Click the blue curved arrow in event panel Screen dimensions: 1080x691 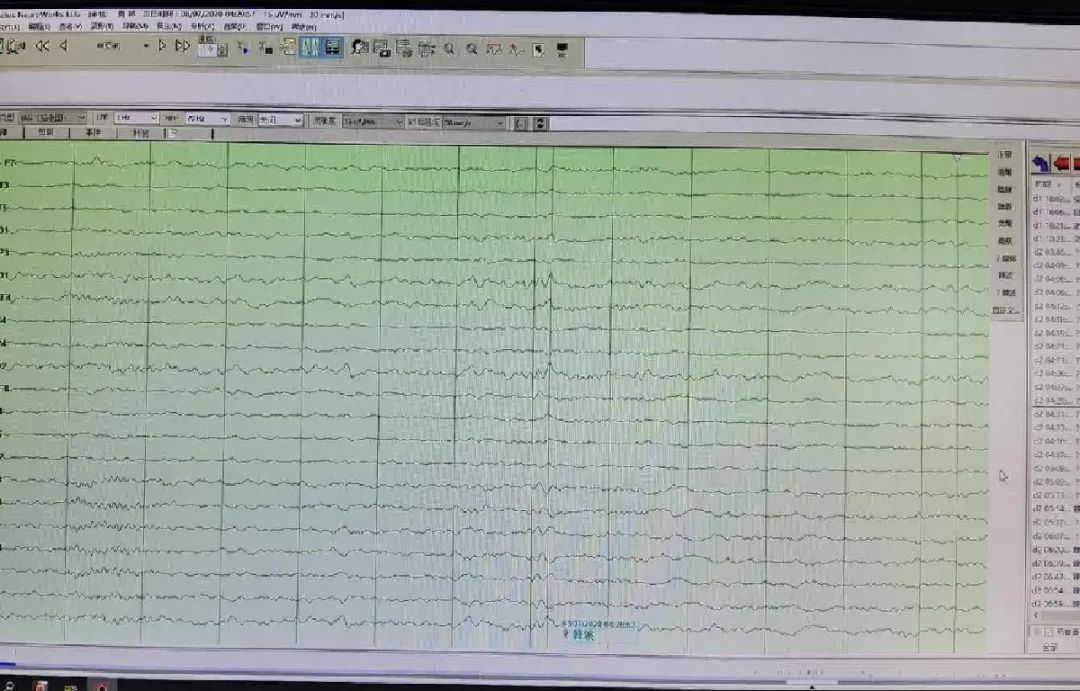[x=1041, y=163]
